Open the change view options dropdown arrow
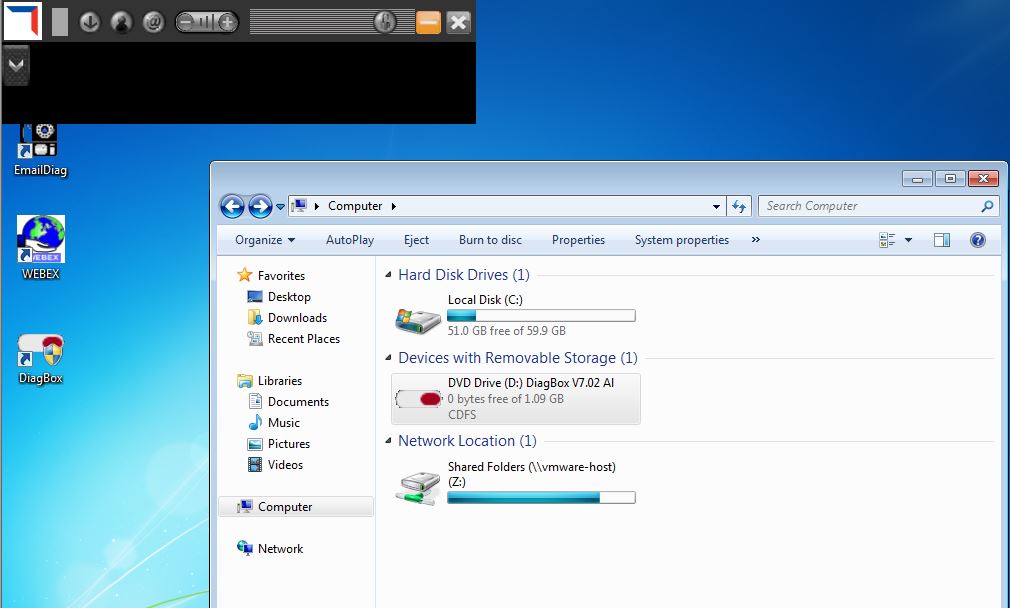The height and width of the screenshot is (608, 1010). pos(908,240)
